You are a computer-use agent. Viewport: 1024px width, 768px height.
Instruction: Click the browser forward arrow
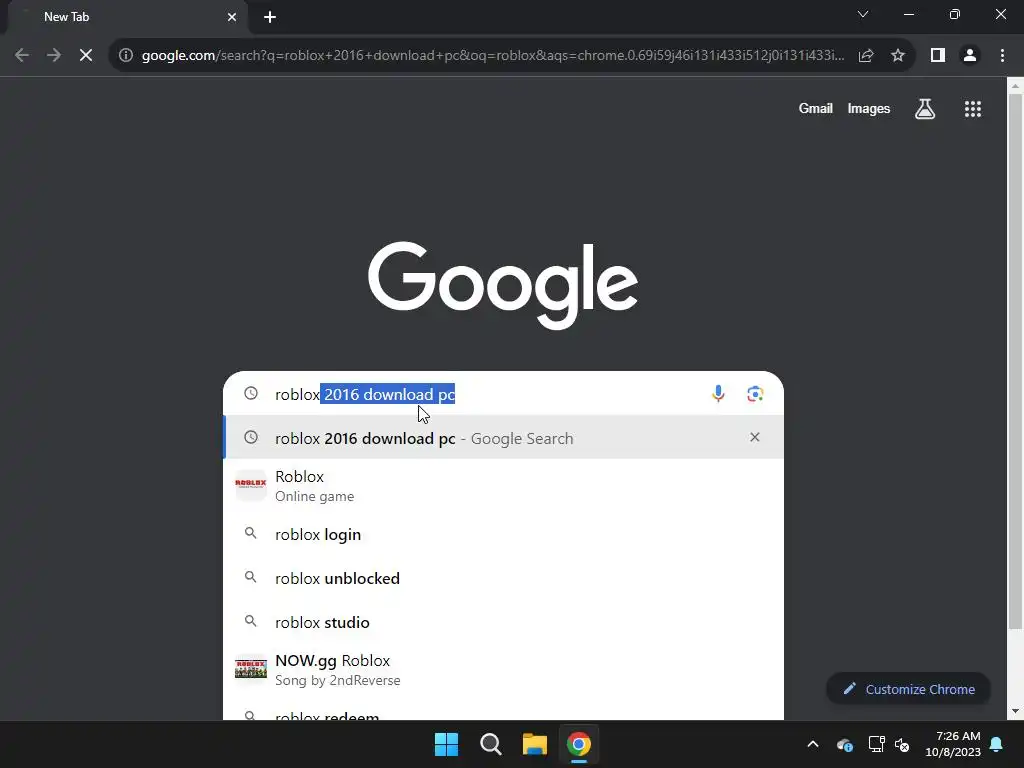click(54, 56)
